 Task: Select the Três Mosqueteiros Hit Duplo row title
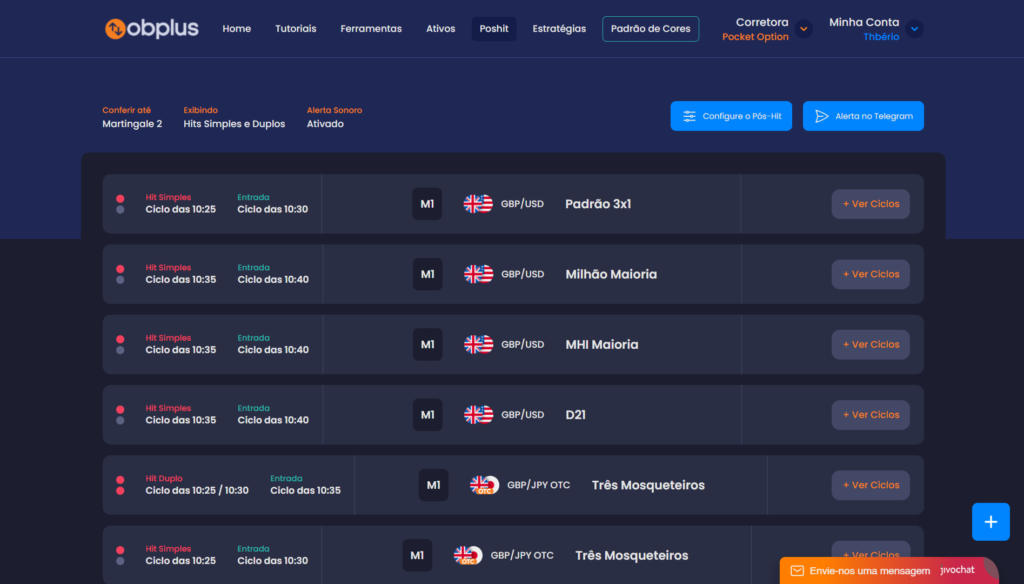click(648, 485)
